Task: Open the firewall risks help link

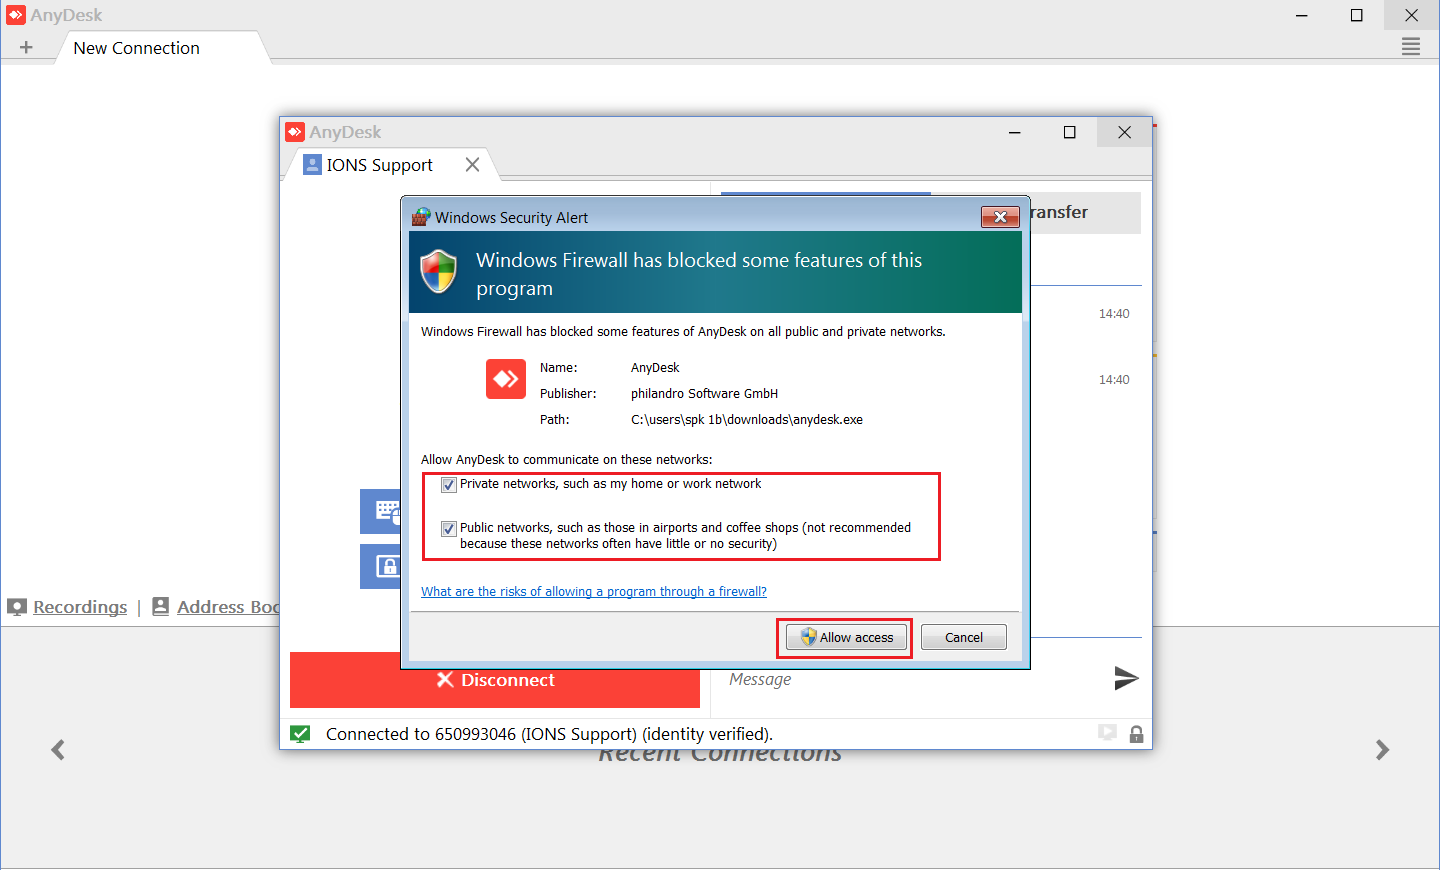Action: click(x=594, y=592)
